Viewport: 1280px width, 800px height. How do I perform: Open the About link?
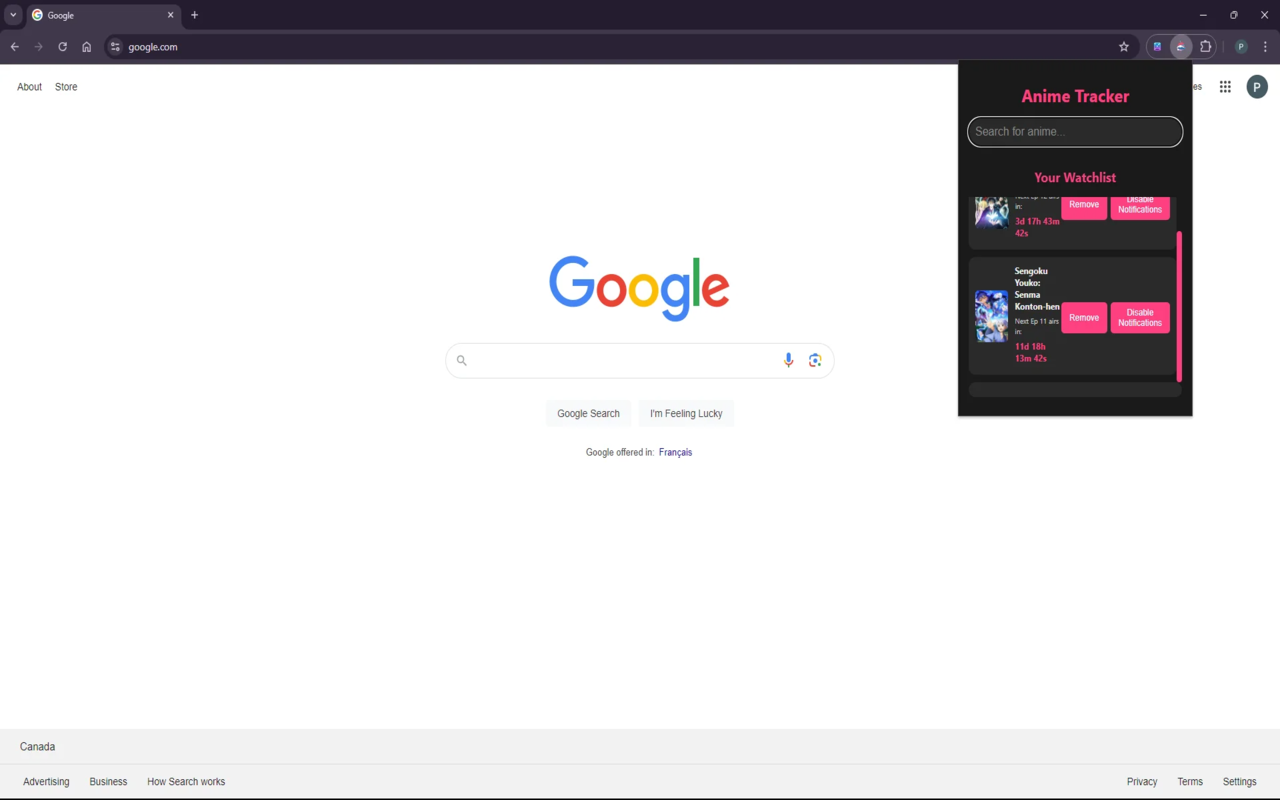pyautogui.click(x=29, y=87)
